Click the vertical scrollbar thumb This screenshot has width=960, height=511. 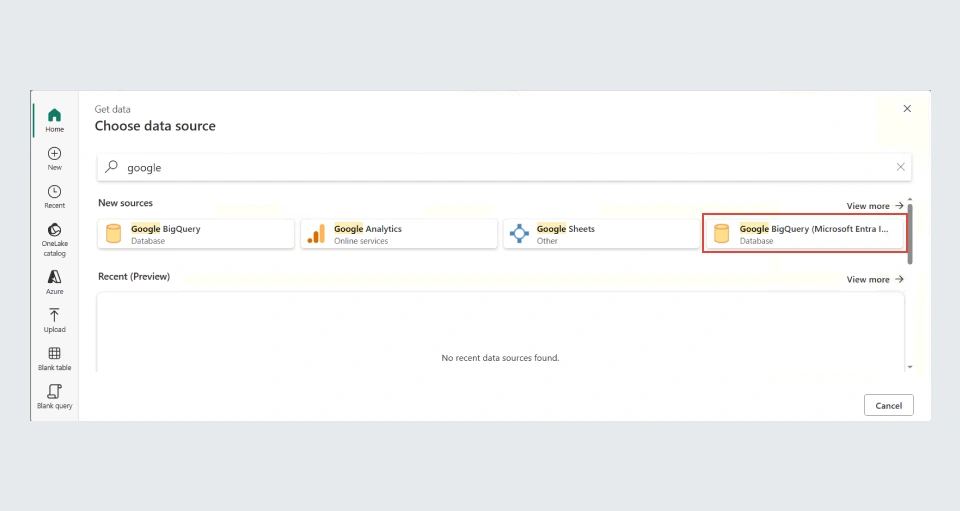coord(910,234)
